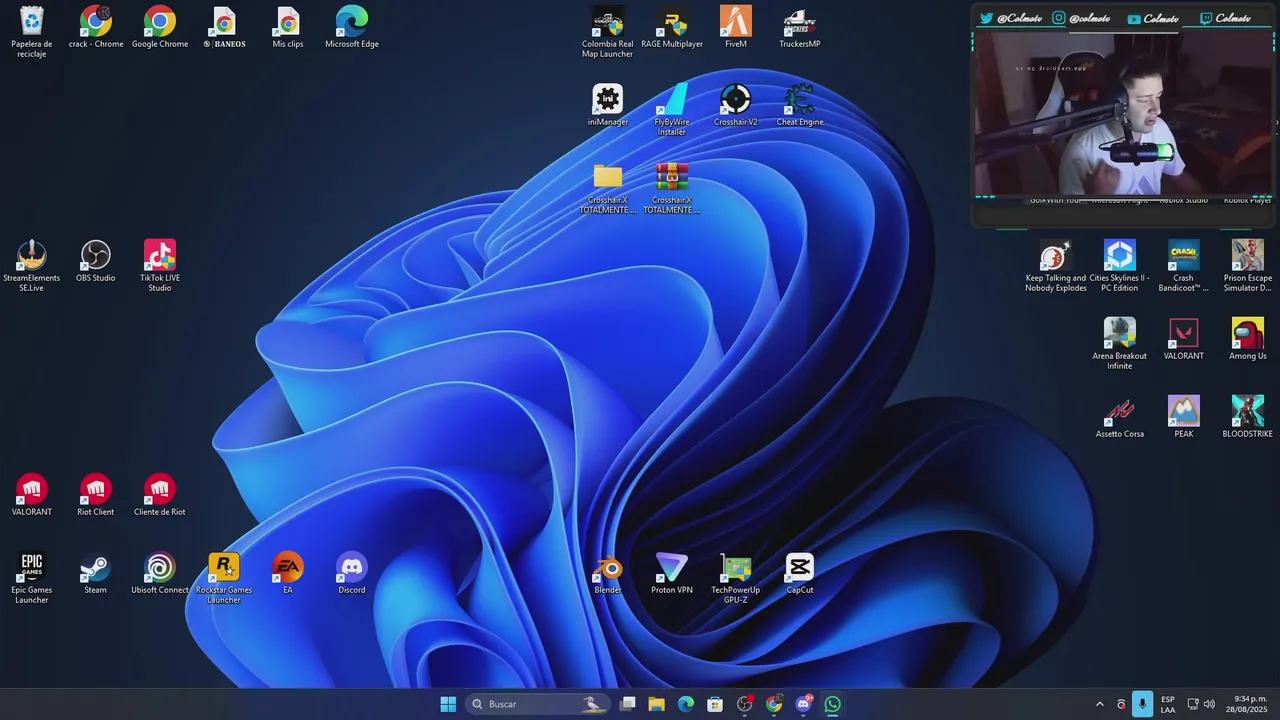Image resolution: width=1280 pixels, height=720 pixels.
Task: Open the Crash Bandicoot shortcut
Action: click(1184, 265)
